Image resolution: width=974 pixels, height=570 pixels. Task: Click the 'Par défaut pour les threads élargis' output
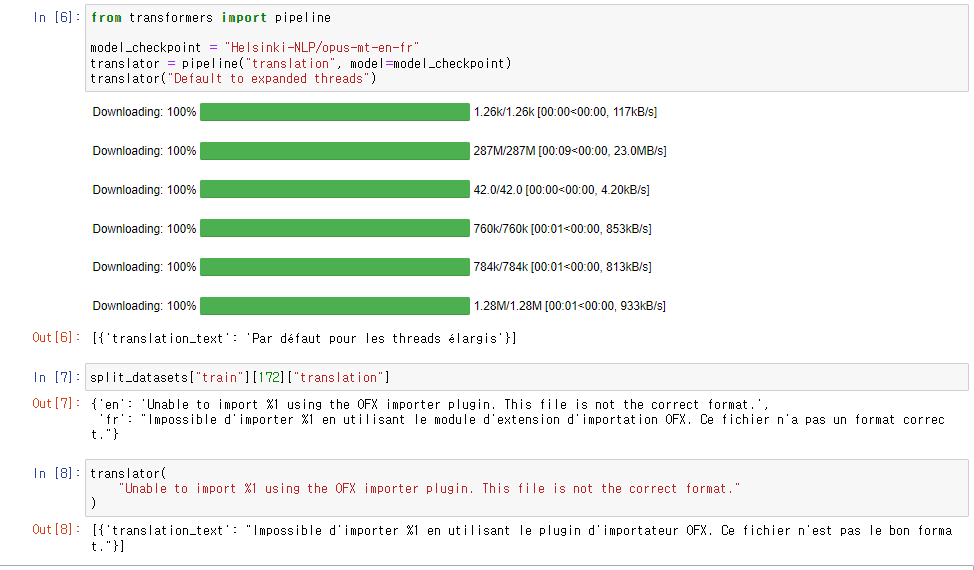pos(375,338)
